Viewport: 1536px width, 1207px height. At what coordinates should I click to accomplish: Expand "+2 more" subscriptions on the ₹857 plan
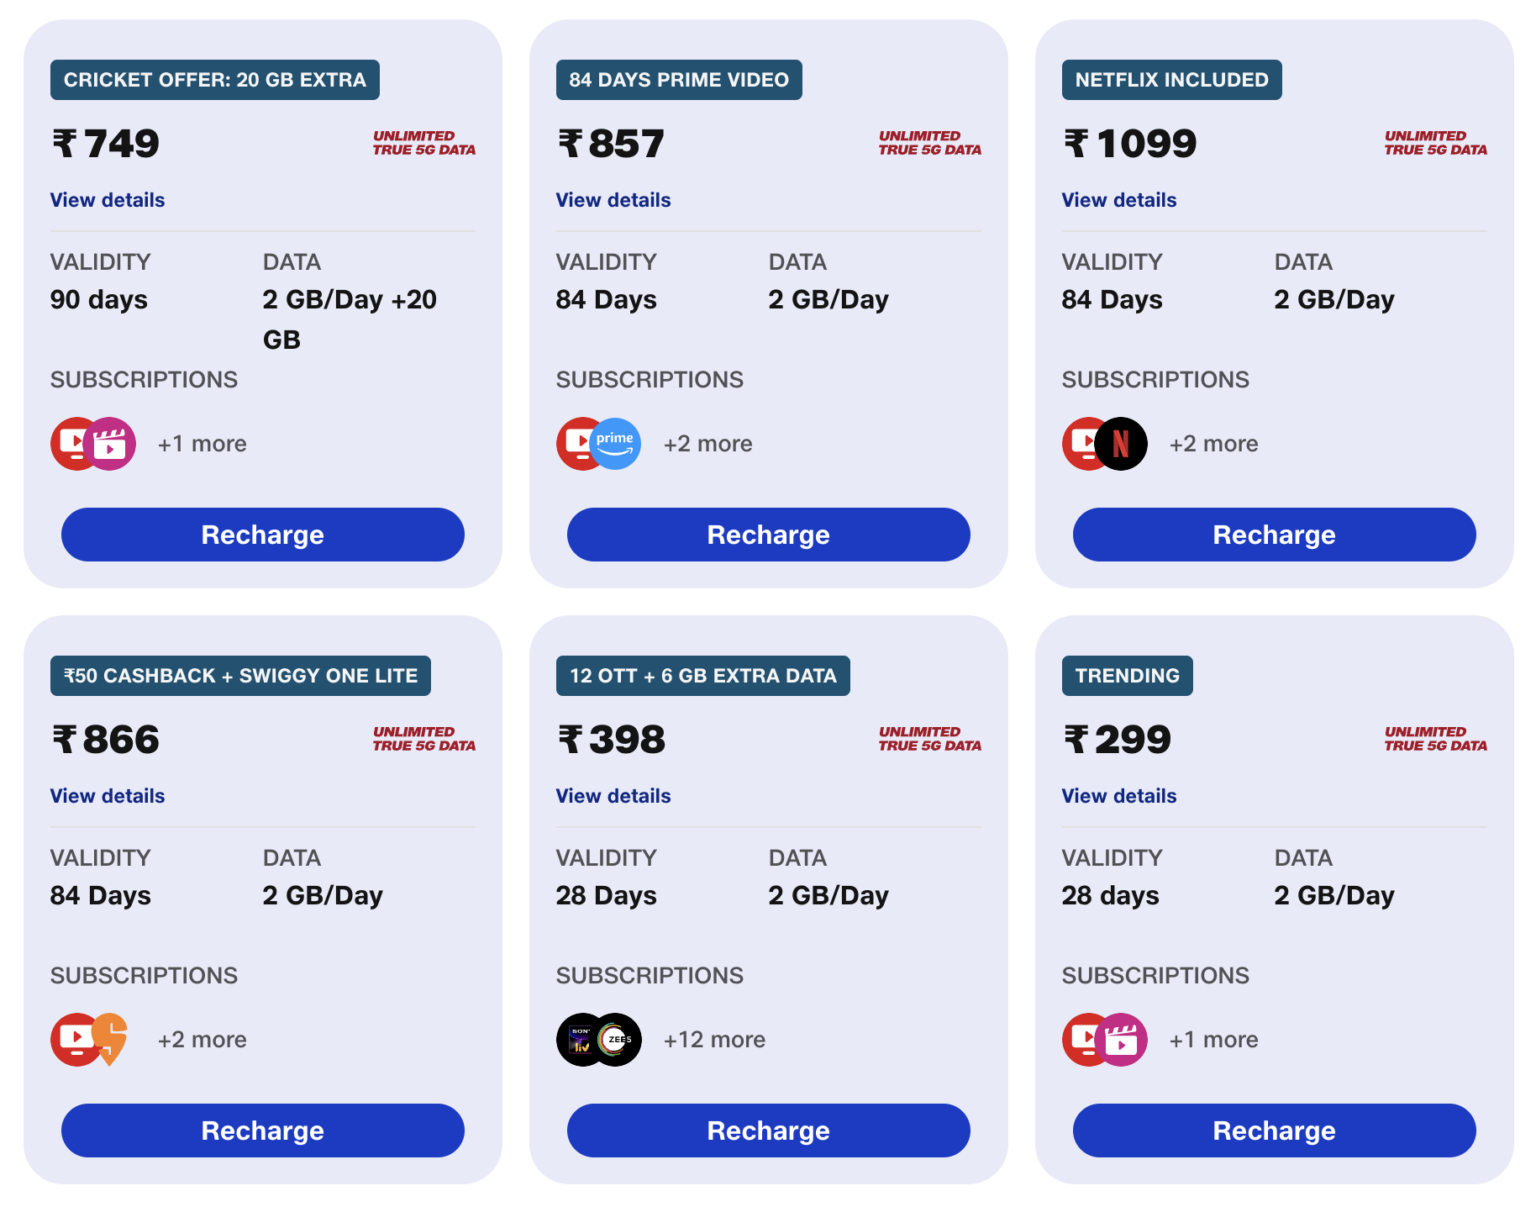[x=708, y=443]
